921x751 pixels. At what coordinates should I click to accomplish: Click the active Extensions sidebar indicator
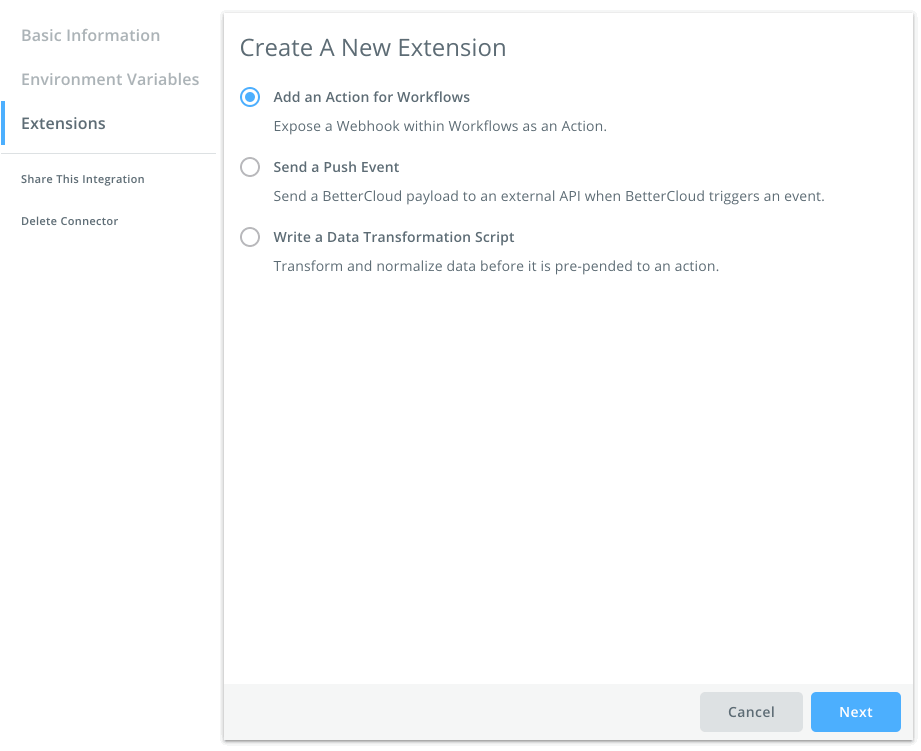tap(3, 123)
